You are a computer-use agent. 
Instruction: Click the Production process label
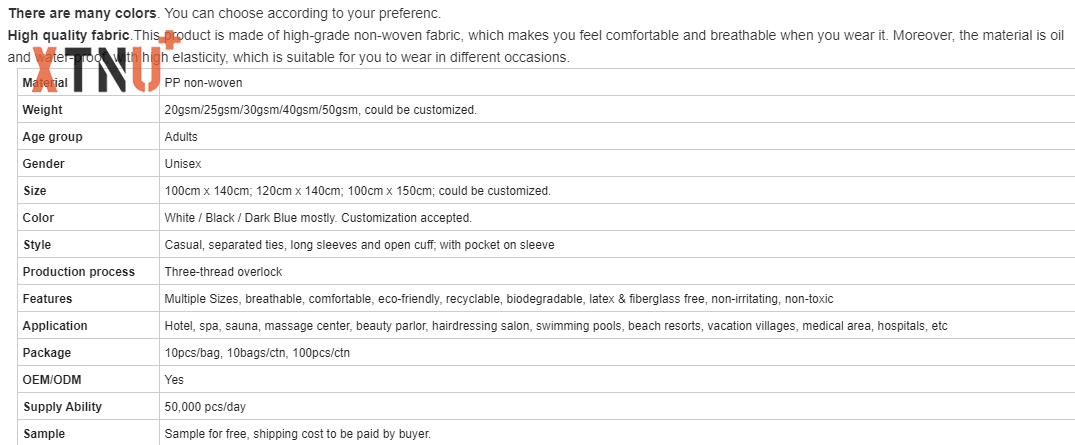tap(79, 272)
